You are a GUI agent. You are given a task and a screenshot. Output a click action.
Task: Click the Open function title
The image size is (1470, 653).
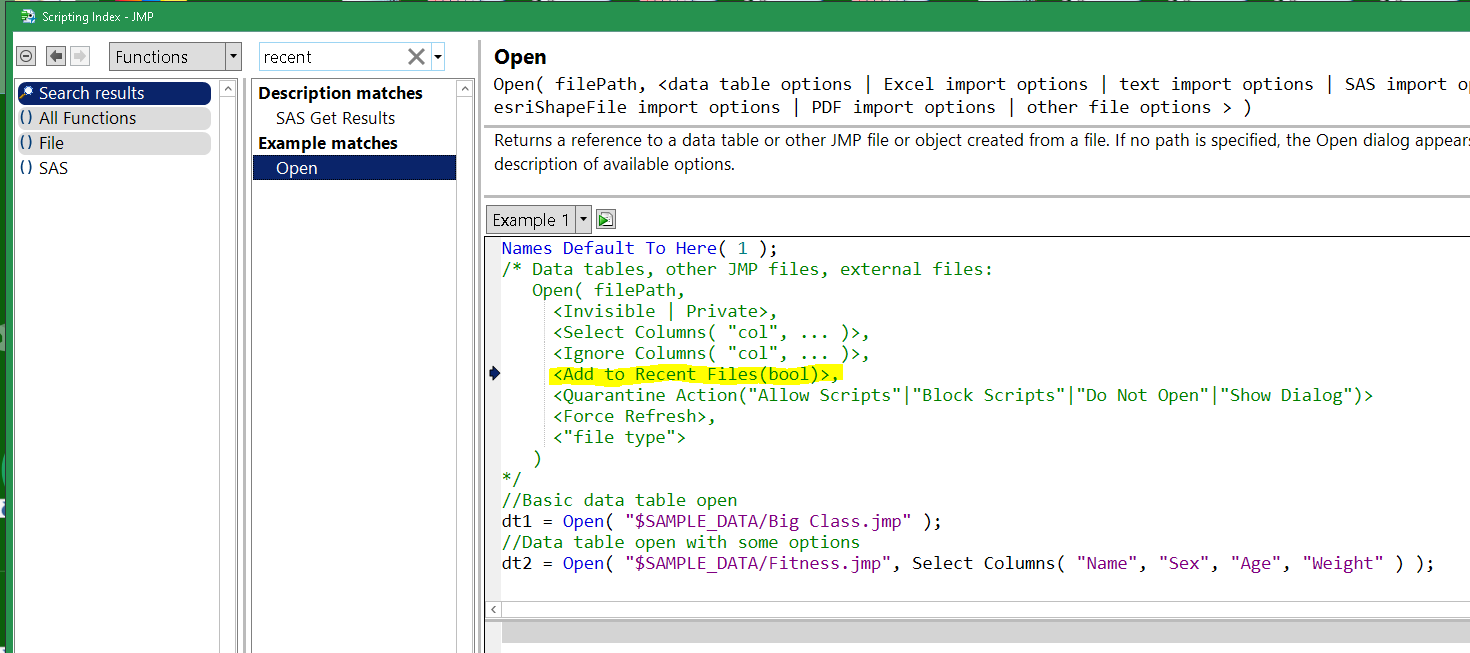pos(520,57)
